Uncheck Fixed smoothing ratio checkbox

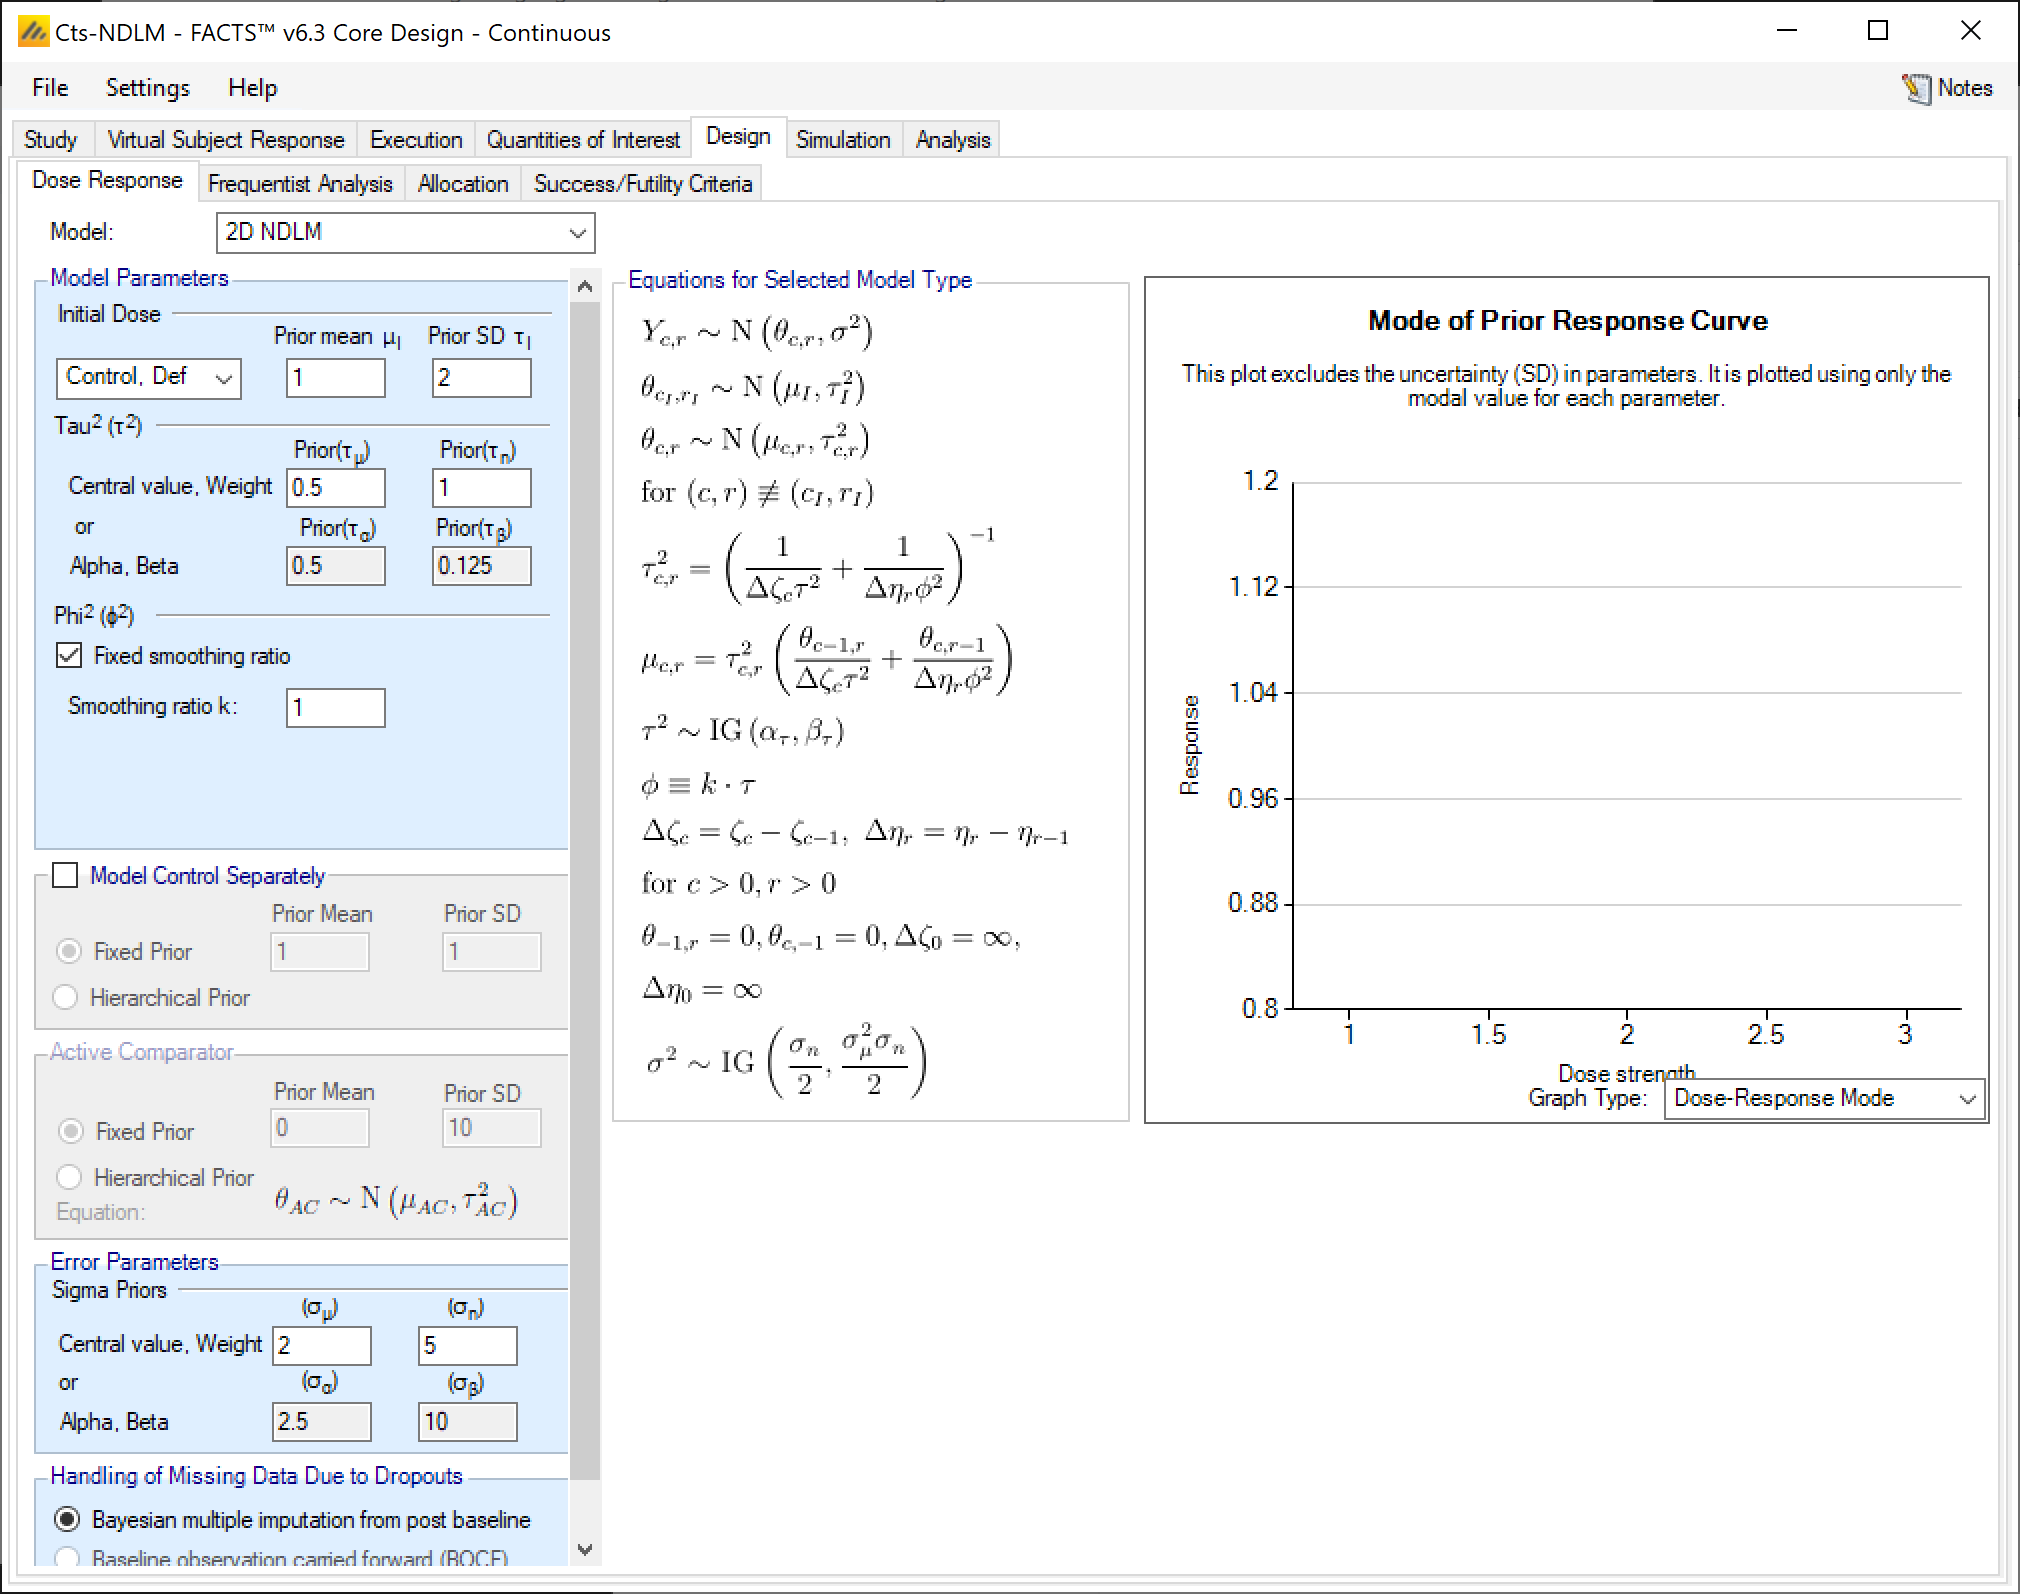[69, 656]
